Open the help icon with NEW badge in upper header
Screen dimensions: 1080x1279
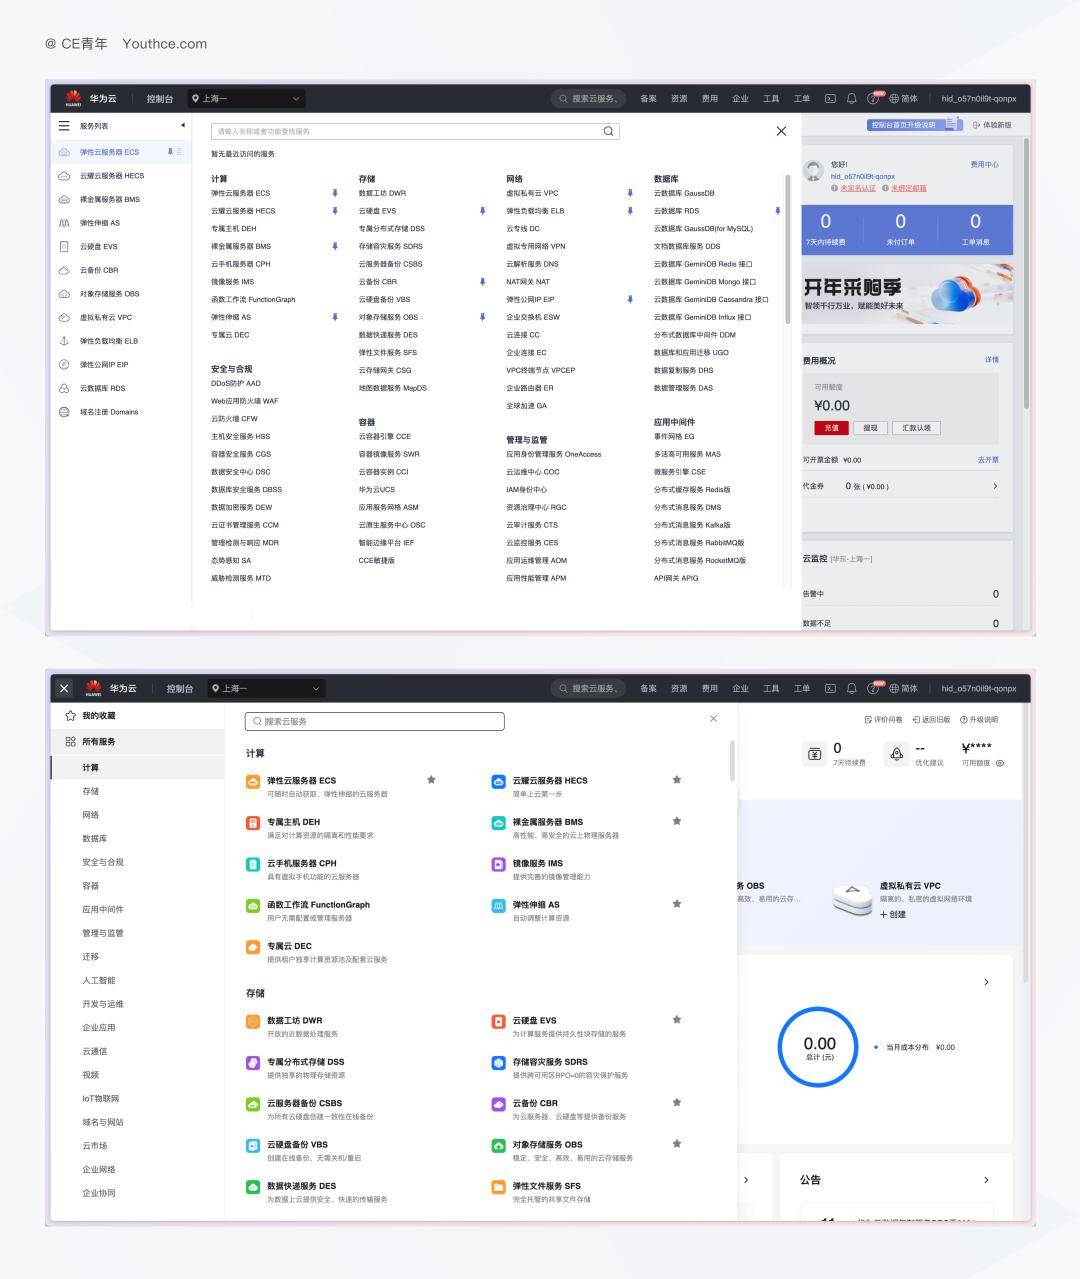[x=873, y=99]
